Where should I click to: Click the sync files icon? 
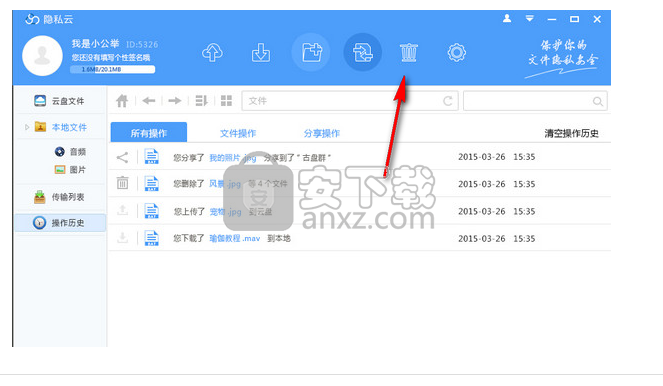pos(363,53)
